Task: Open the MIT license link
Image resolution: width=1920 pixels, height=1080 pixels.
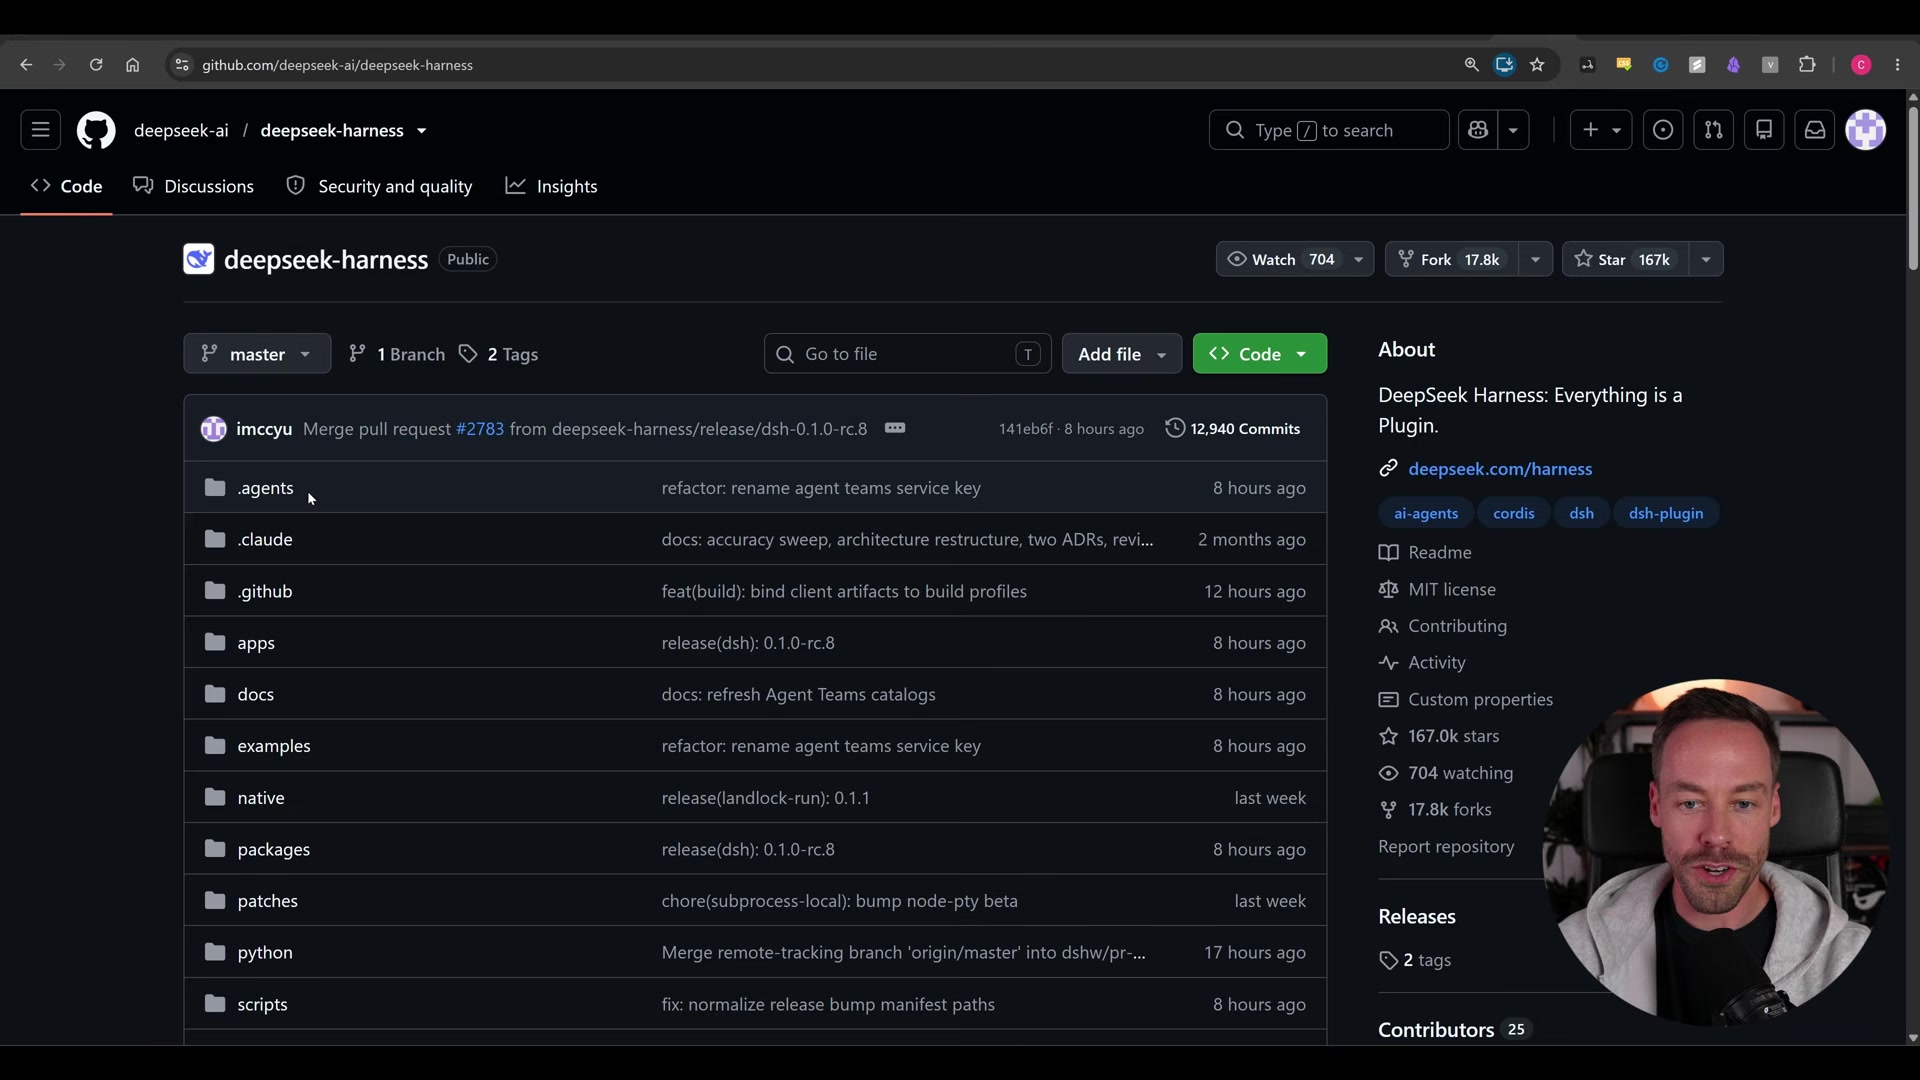Action: 1437,589
